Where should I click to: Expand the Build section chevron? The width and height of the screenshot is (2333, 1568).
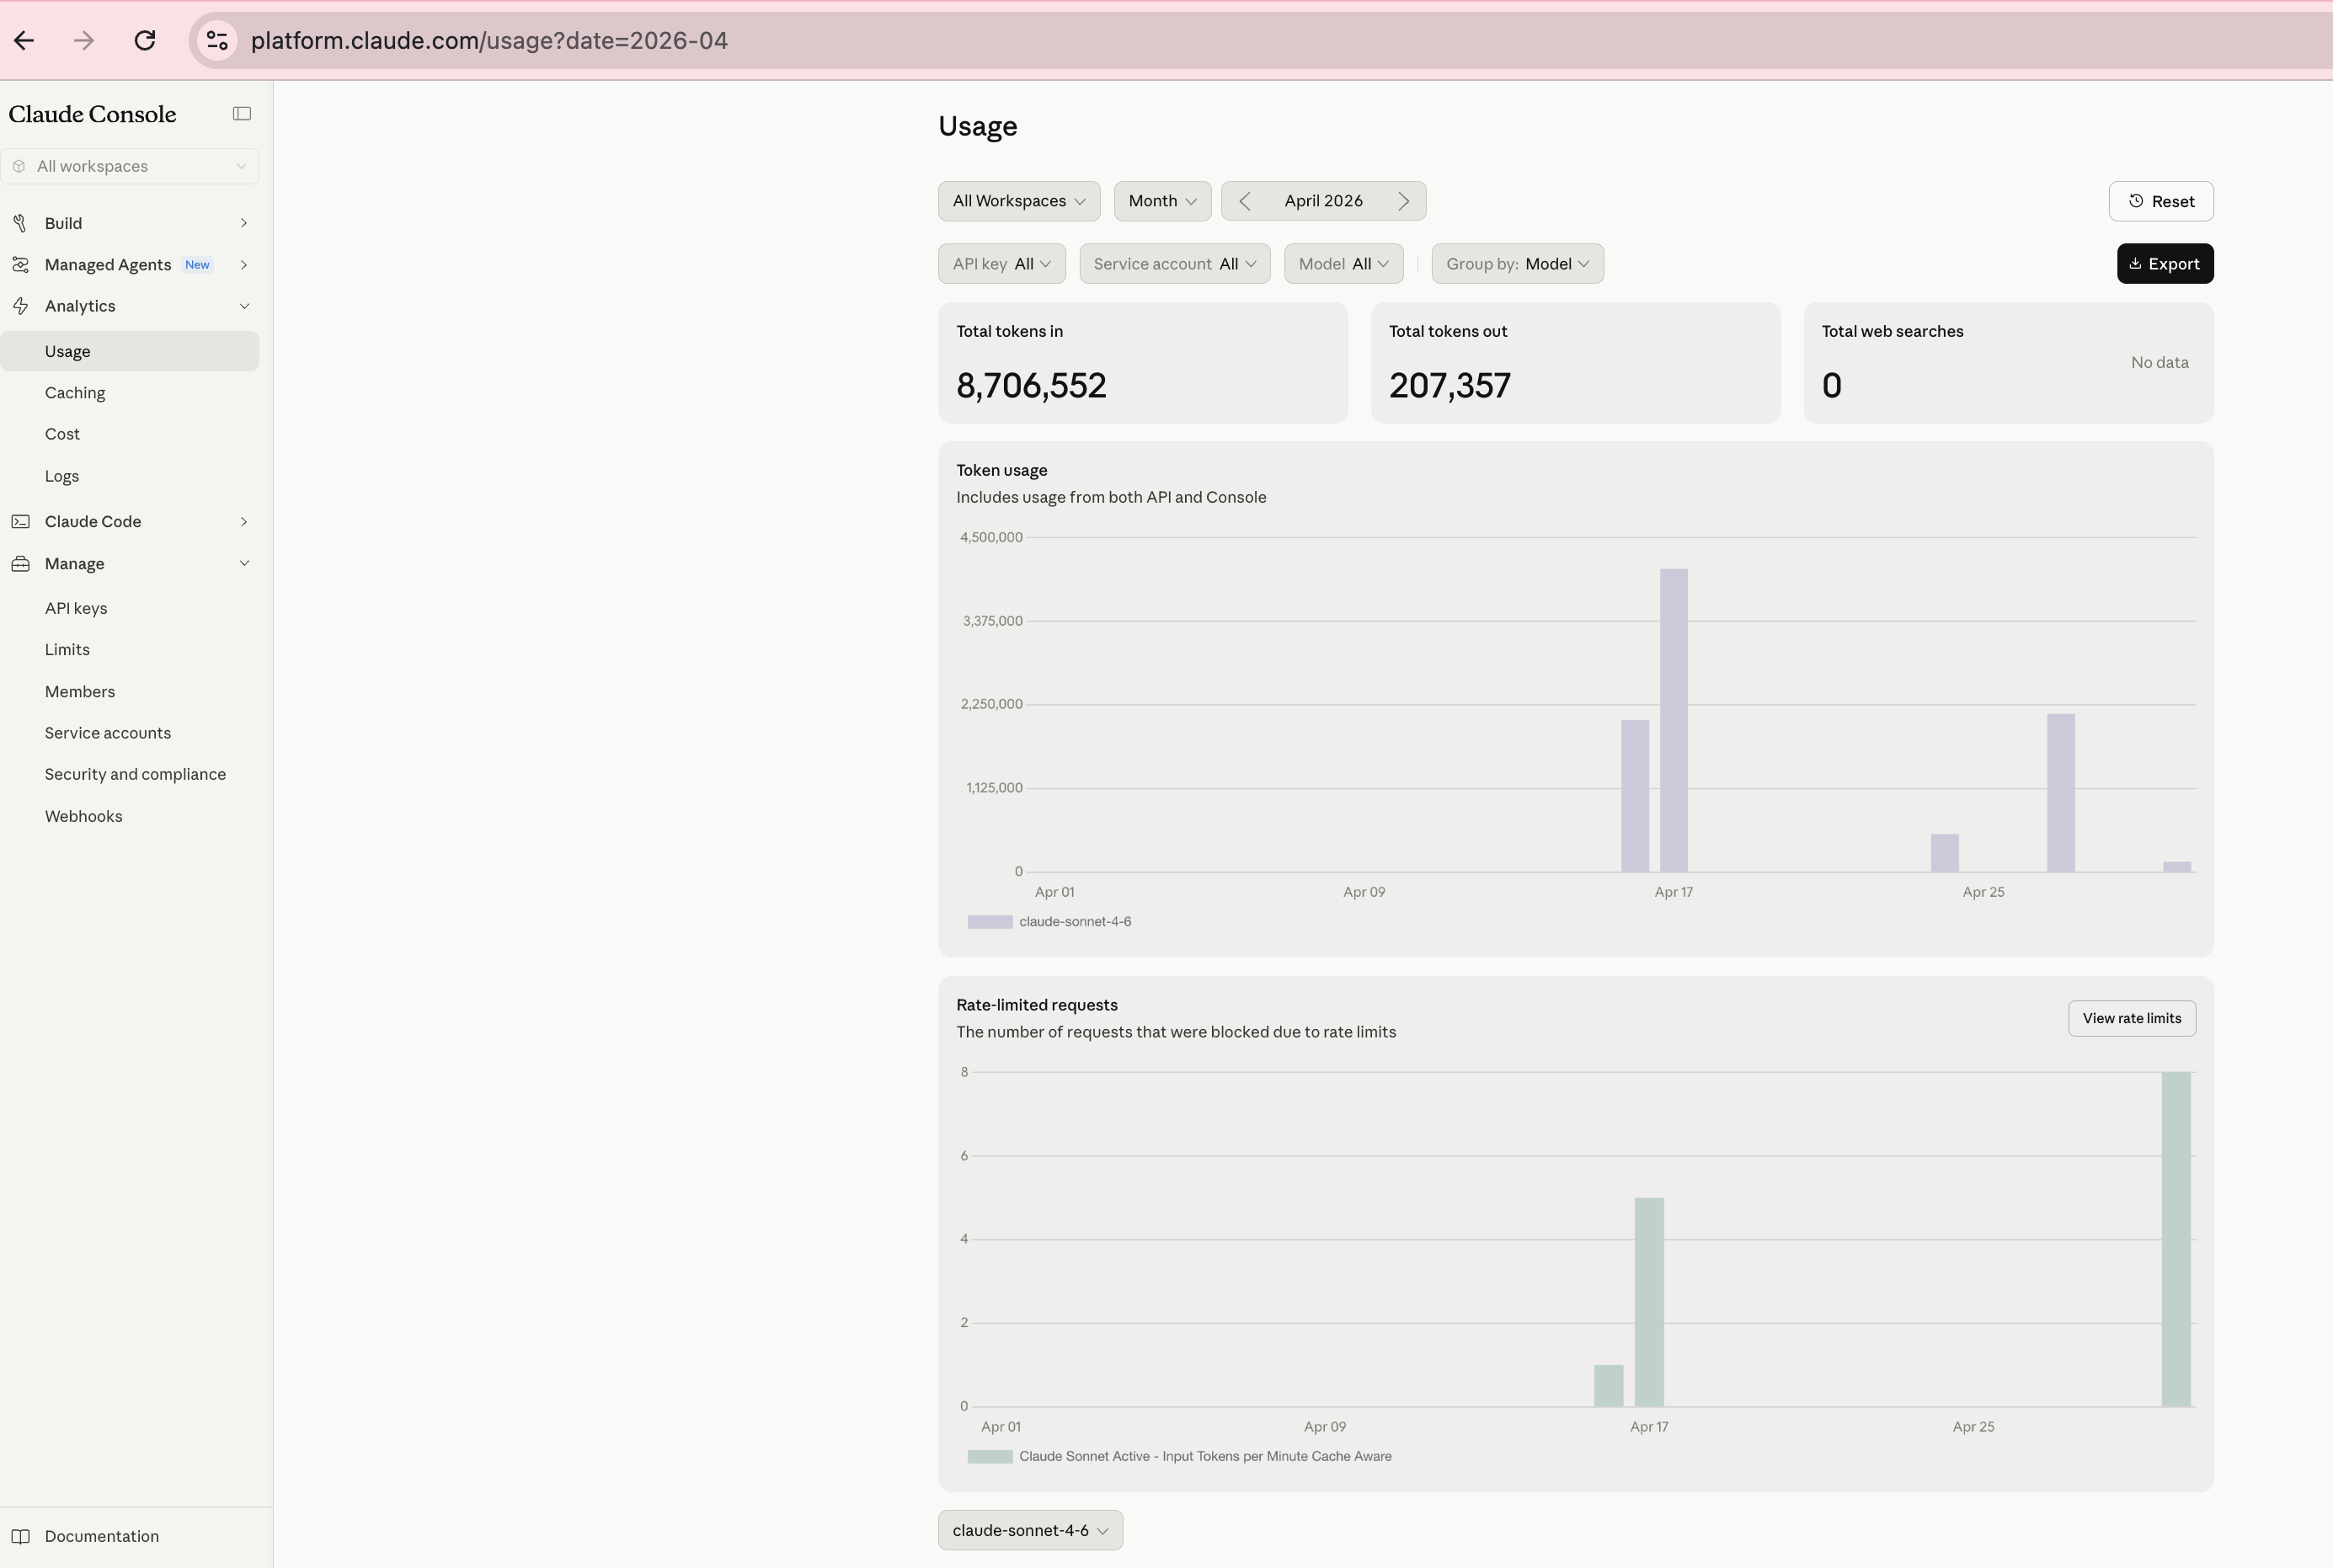(243, 223)
